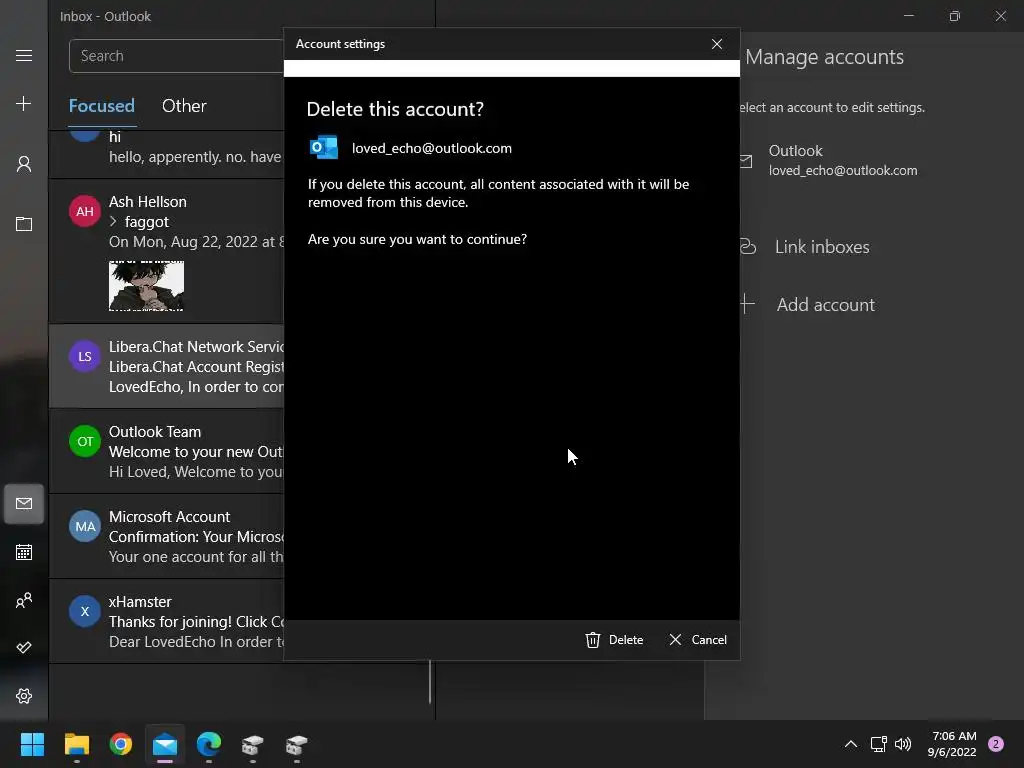Image resolution: width=1024 pixels, height=768 pixels.
Task: Open Settings gear in sidebar
Action: click(24, 696)
